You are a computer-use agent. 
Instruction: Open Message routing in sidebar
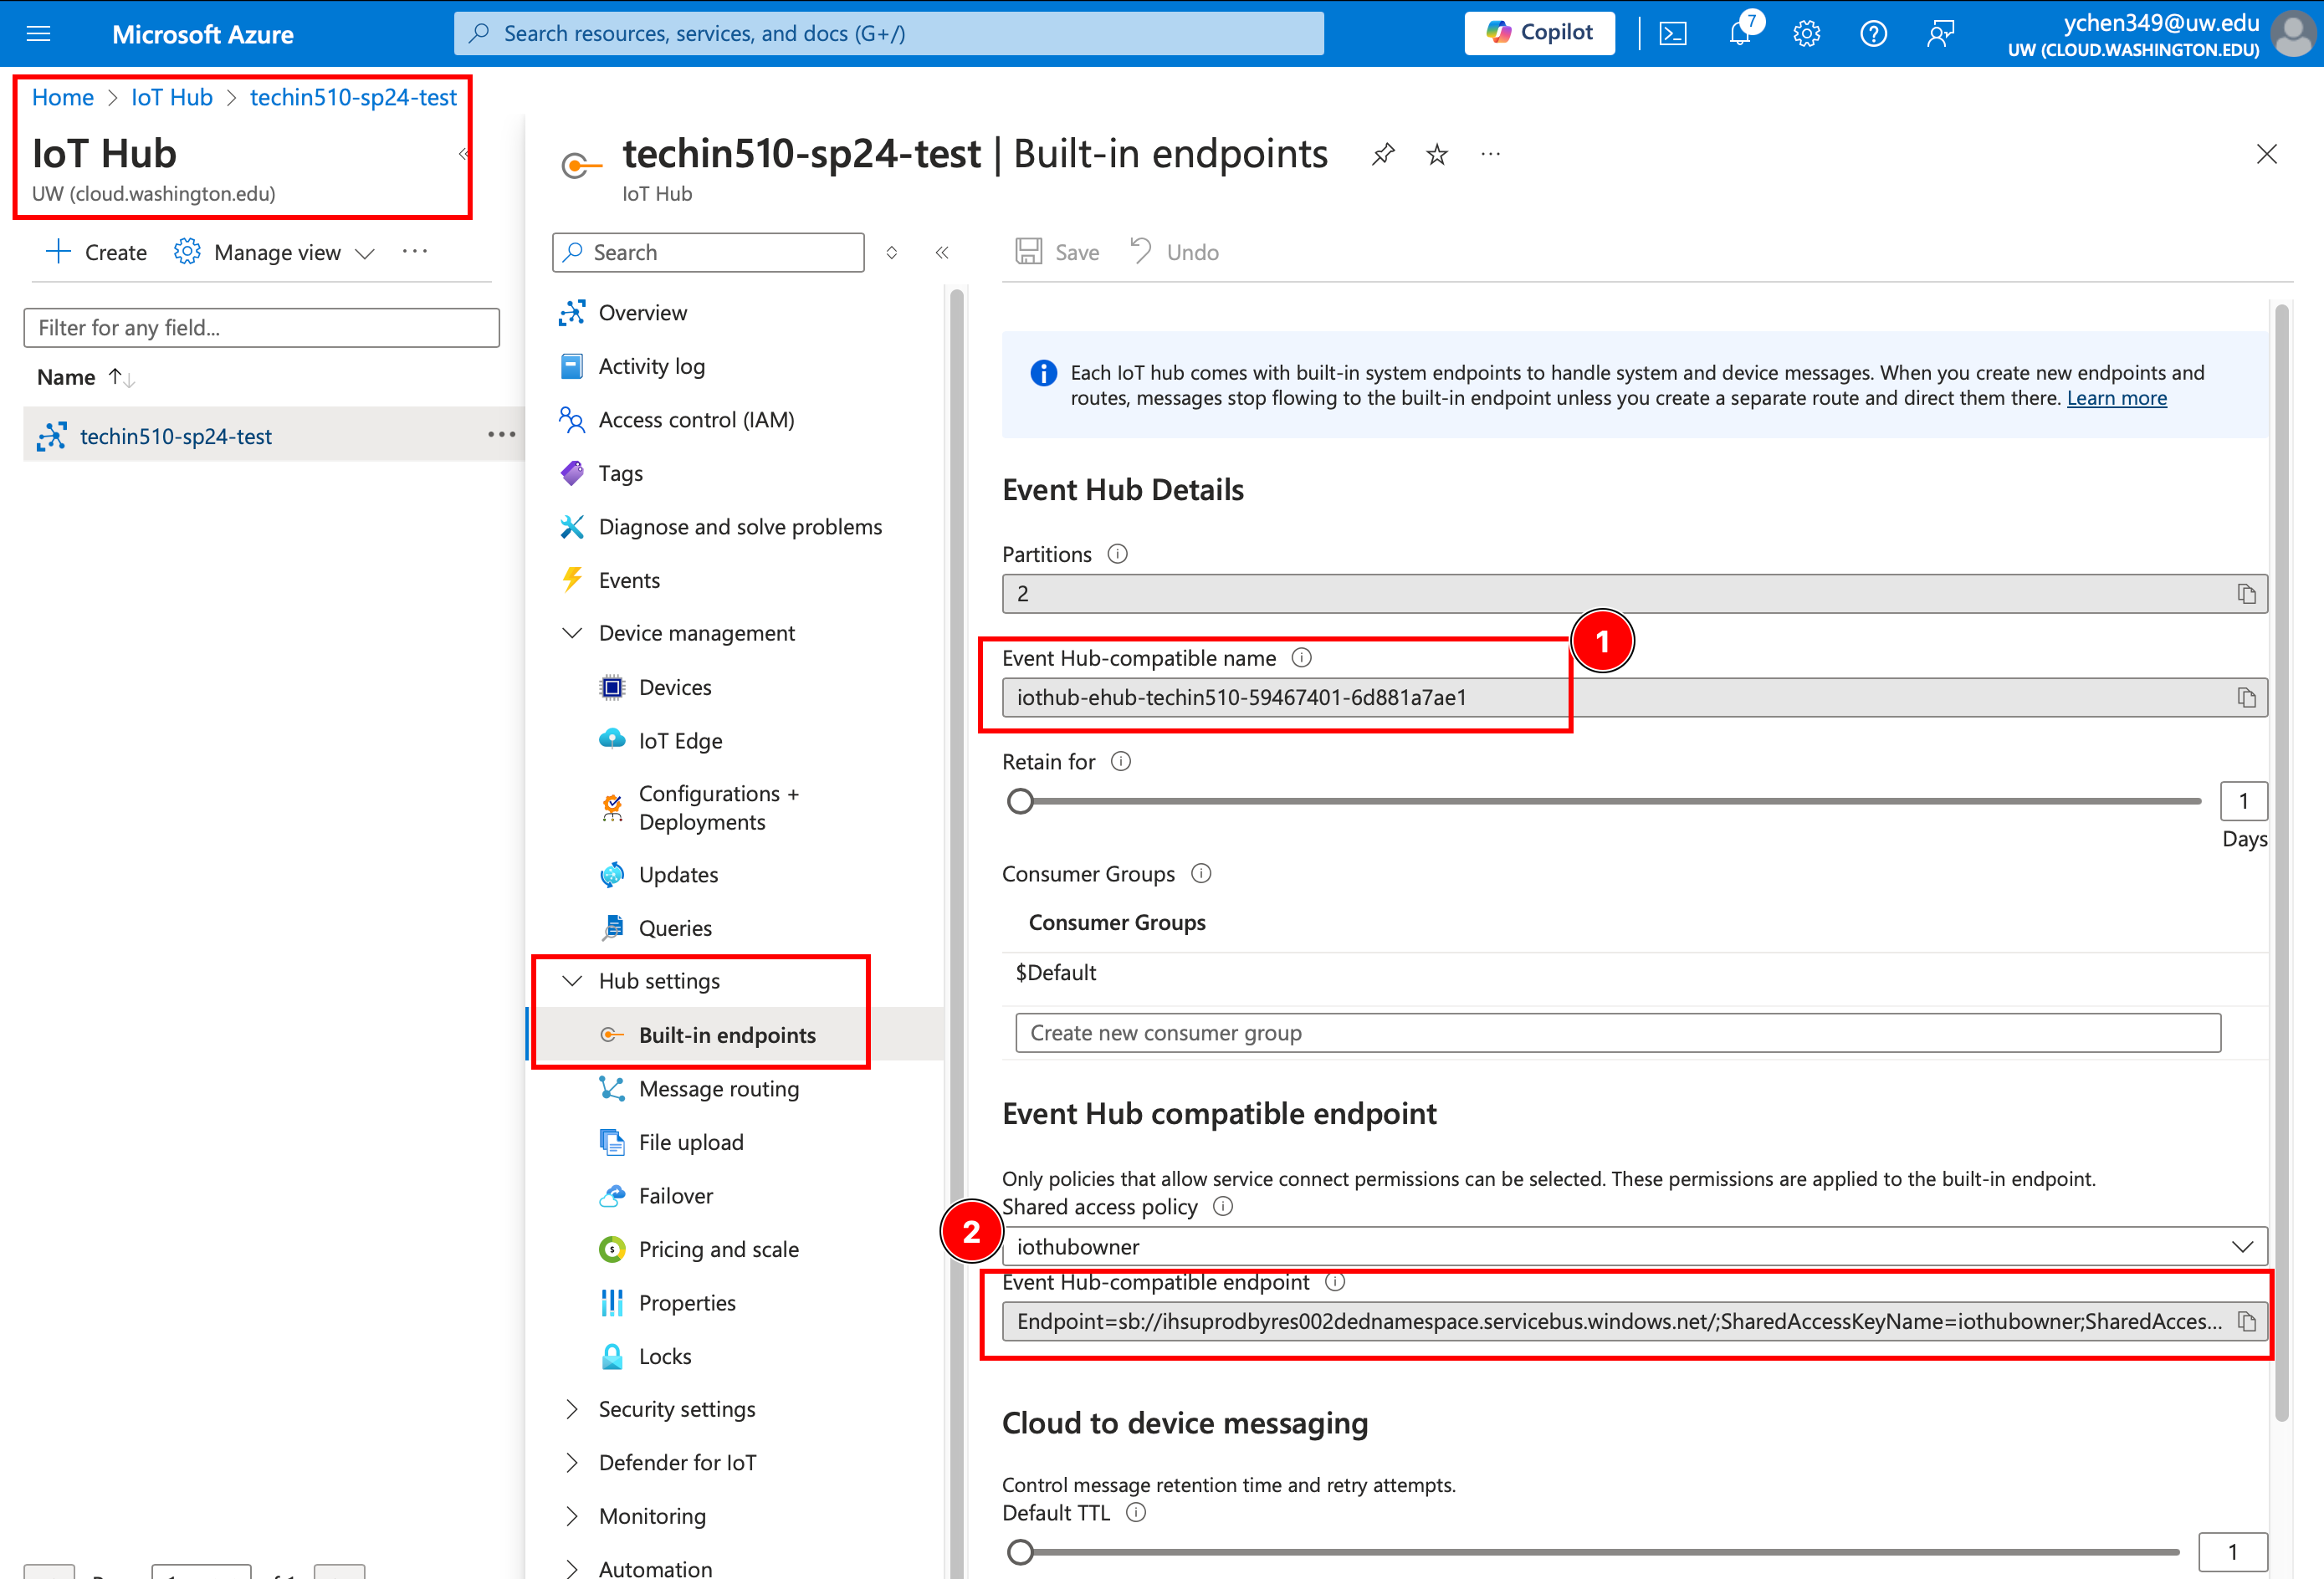point(718,1089)
